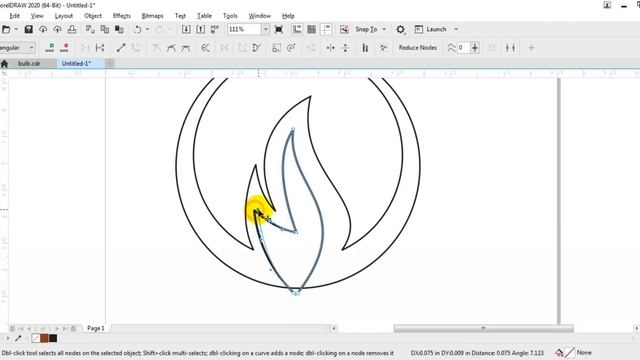Viewport: 640px width, 360px height.
Task: Open the Bitmaps menu
Action: [x=152, y=16]
